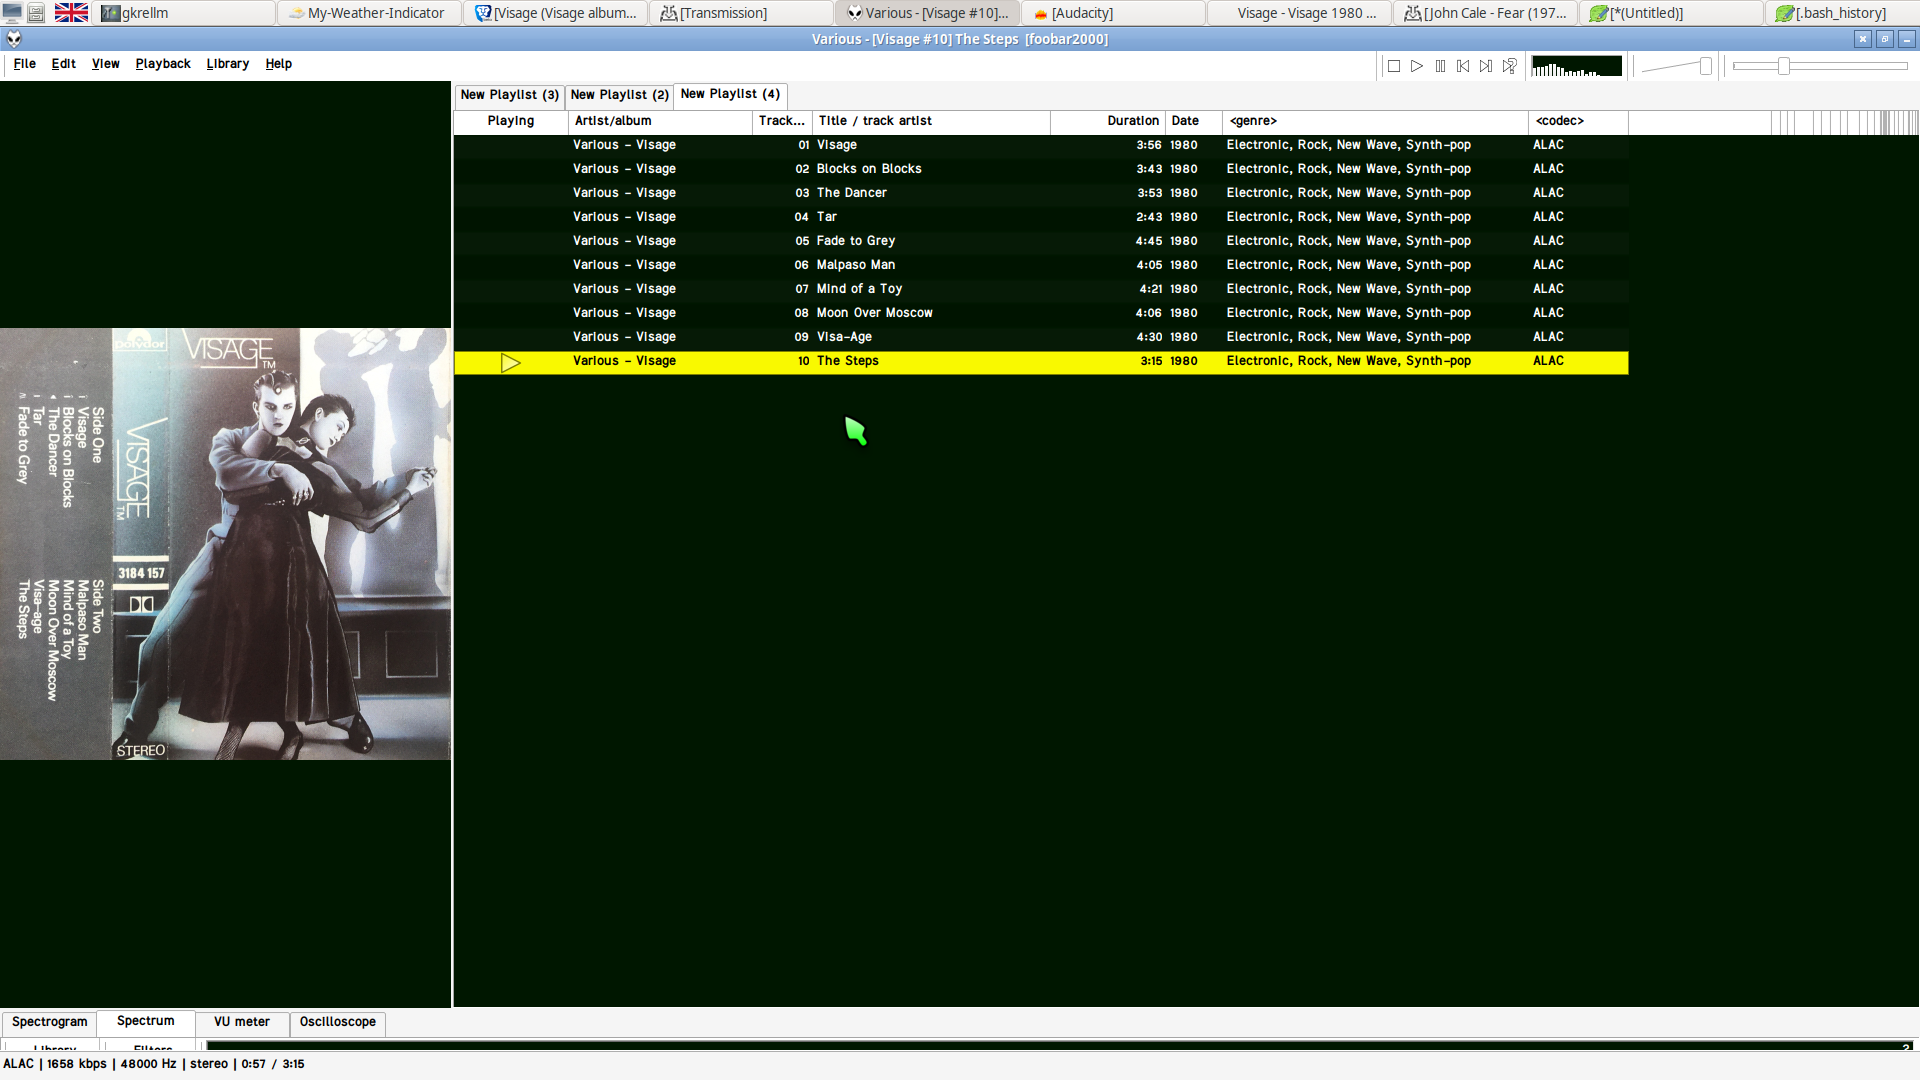Click the genre text on Malpaso Man row
Image resolution: width=1920 pixels, height=1080 pixels.
pyautogui.click(x=1348, y=265)
